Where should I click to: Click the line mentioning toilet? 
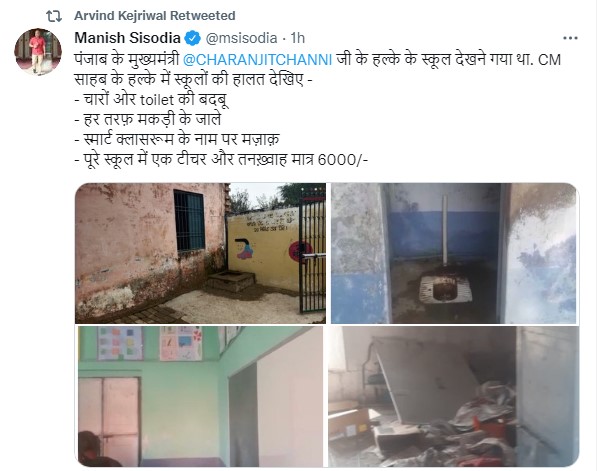pyautogui.click(x=151, y=100)
